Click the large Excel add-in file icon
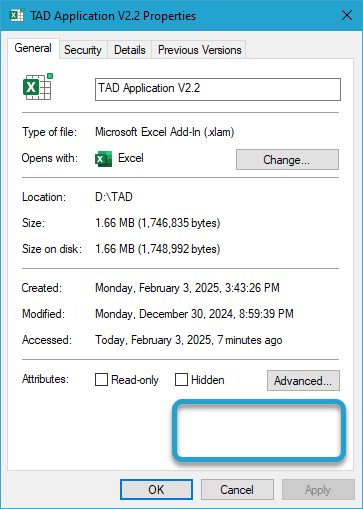Screen dimensions: 363x509 [x=38, y=87]
